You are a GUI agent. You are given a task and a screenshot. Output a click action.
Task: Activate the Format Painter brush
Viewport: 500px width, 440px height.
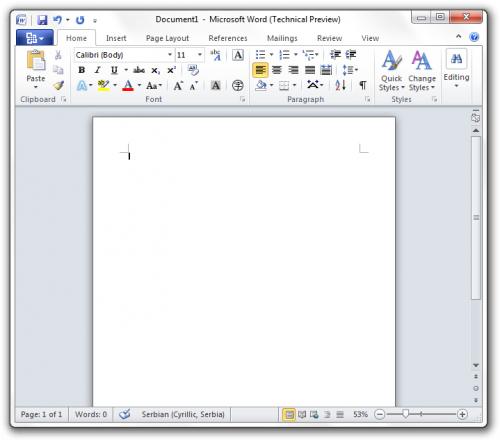click(x=58, y=85)
